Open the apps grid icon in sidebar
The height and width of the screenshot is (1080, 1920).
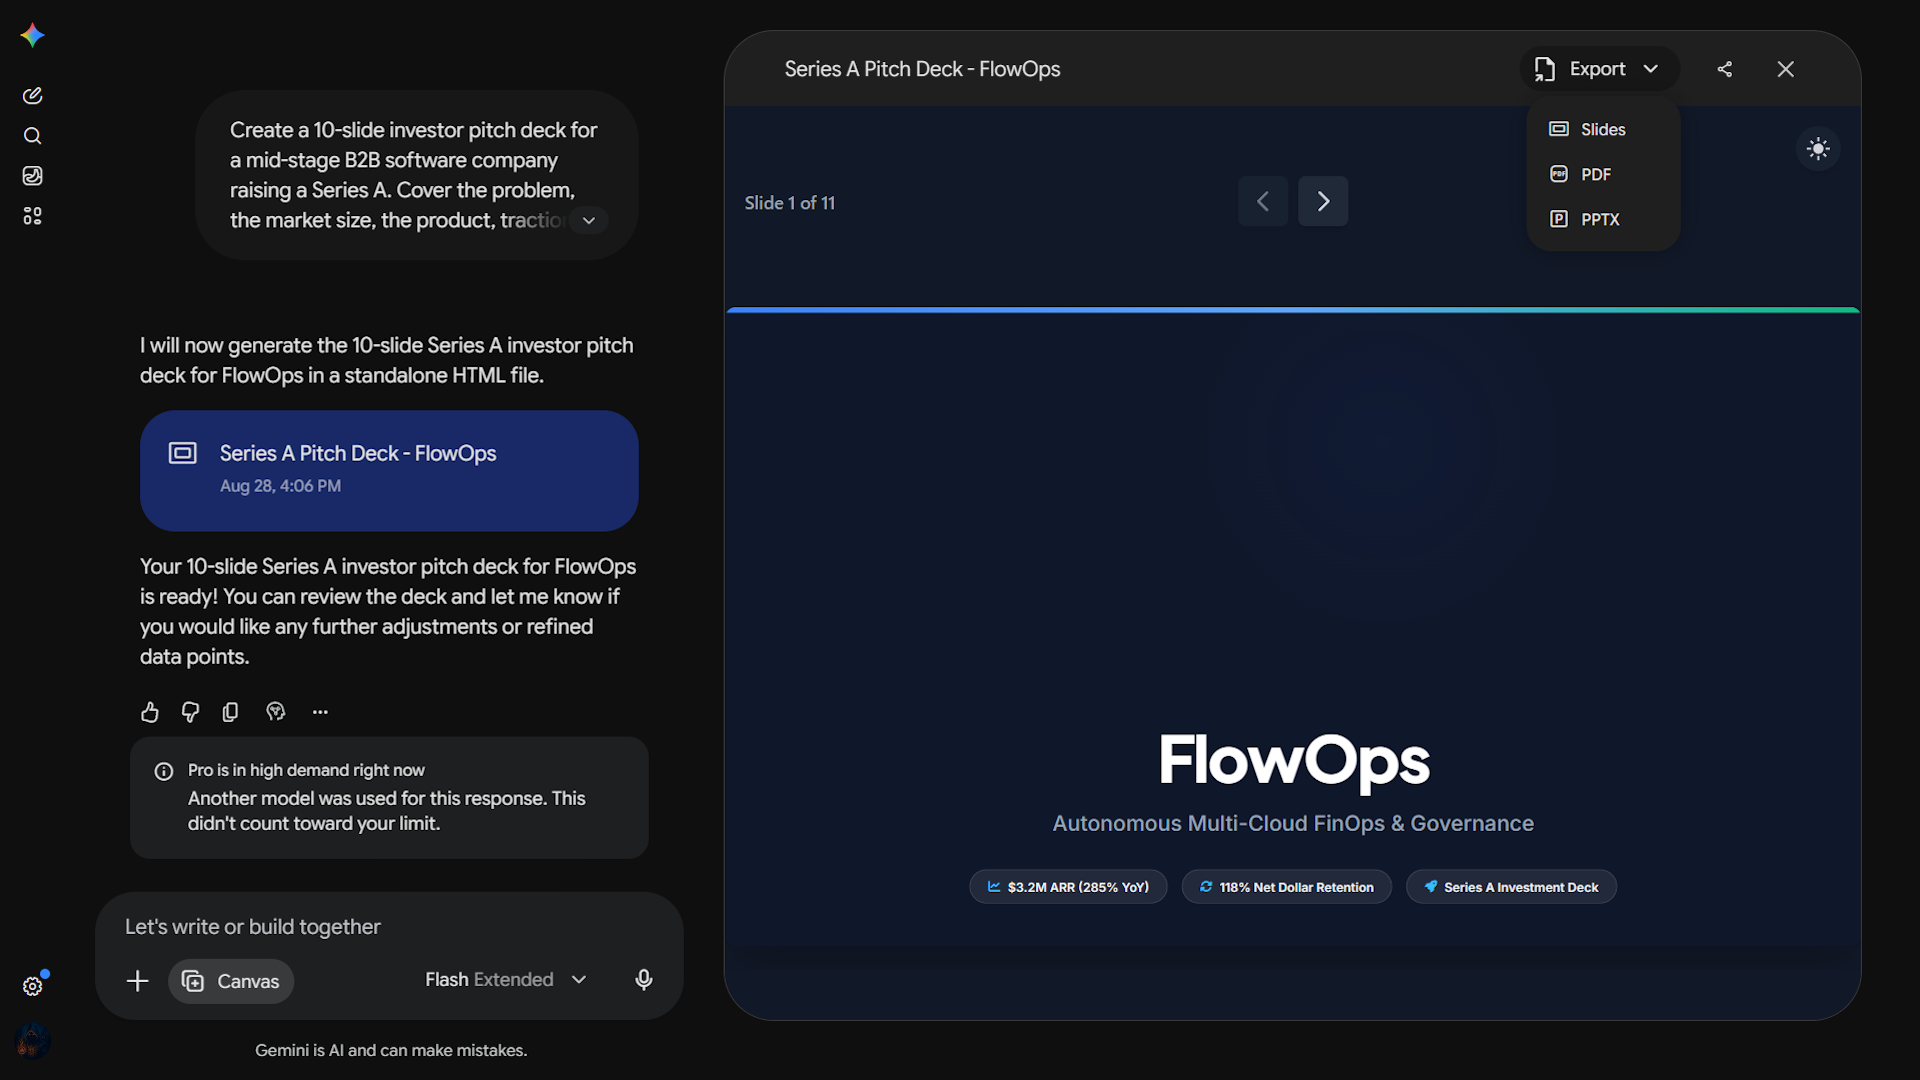click(32, 216)
